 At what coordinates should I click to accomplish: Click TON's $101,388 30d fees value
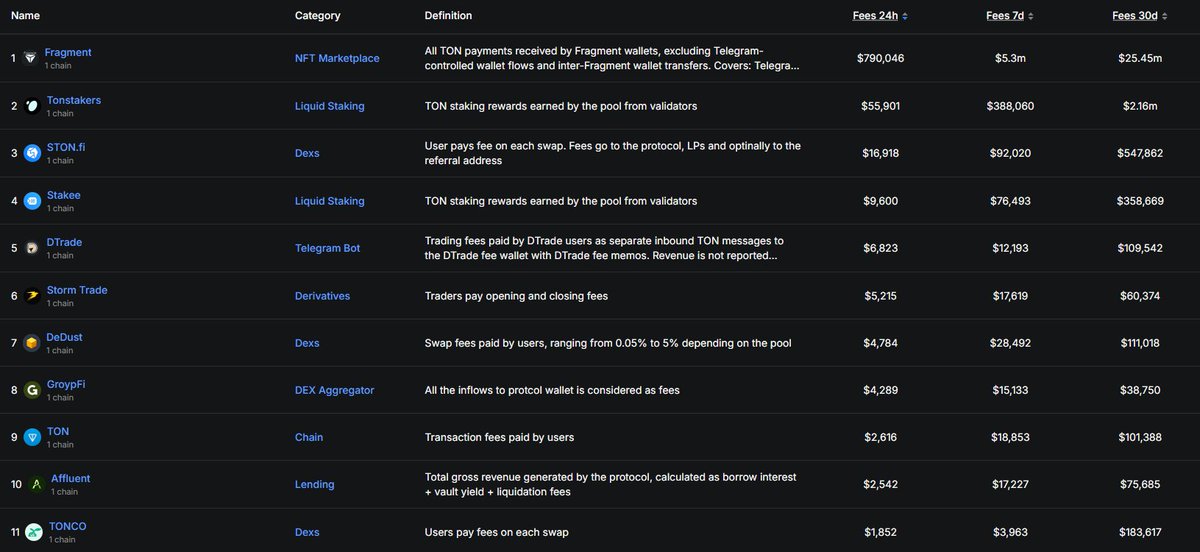1139,437
